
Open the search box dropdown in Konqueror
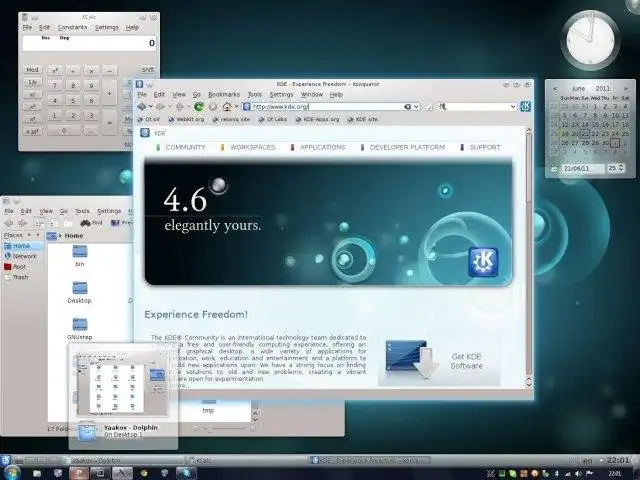click(513, 107)
